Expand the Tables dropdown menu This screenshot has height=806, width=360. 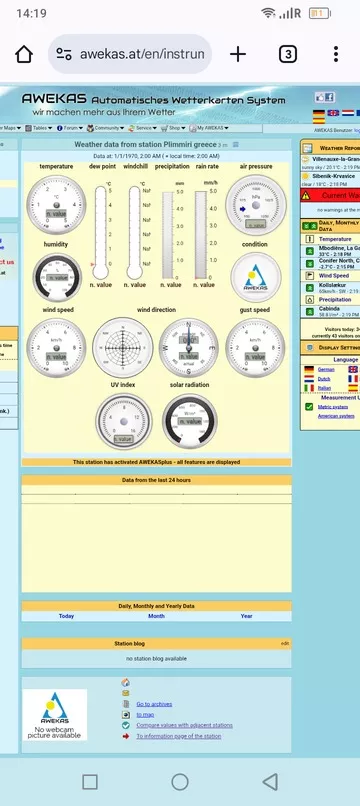pyautogui.click(x=39, y=128)
